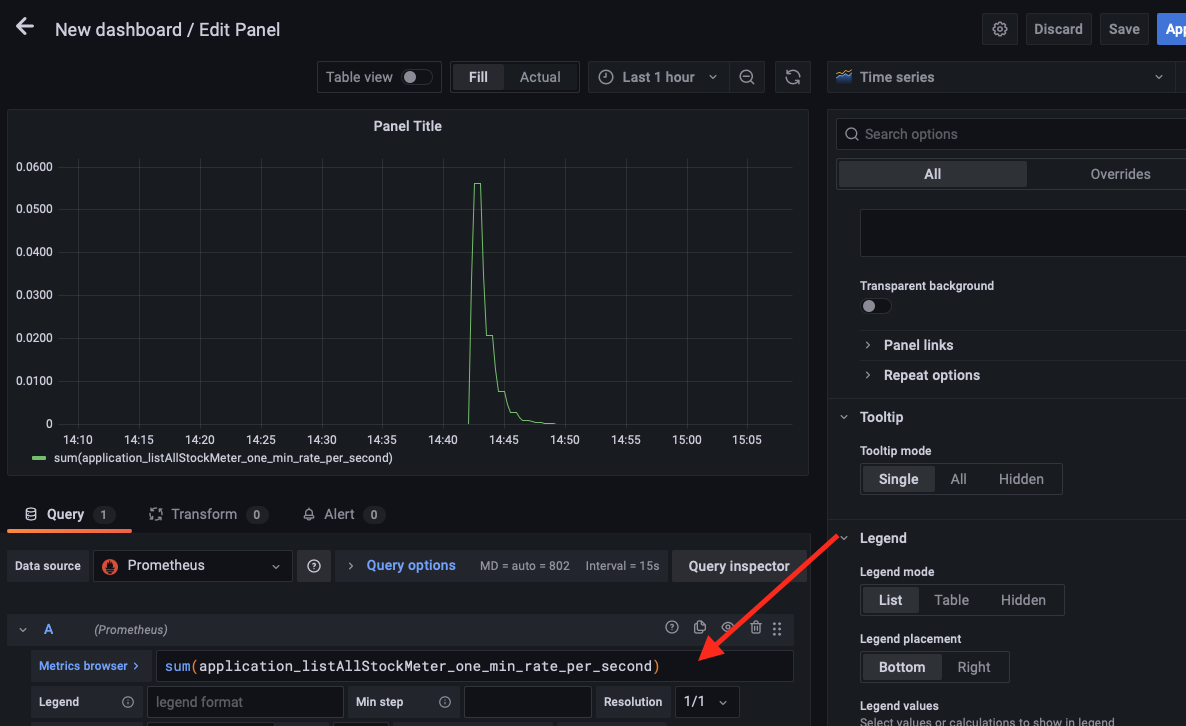This screenshot has height=726, width=1186.
Task: Open the Prometheus data source dropdown
Action: (193, 566)
